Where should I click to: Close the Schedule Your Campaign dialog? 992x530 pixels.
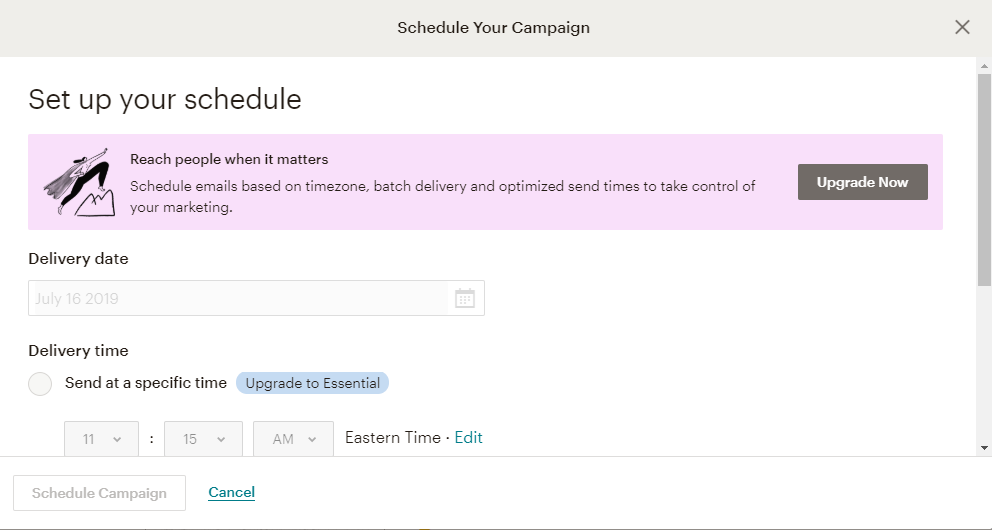(962, 27)
